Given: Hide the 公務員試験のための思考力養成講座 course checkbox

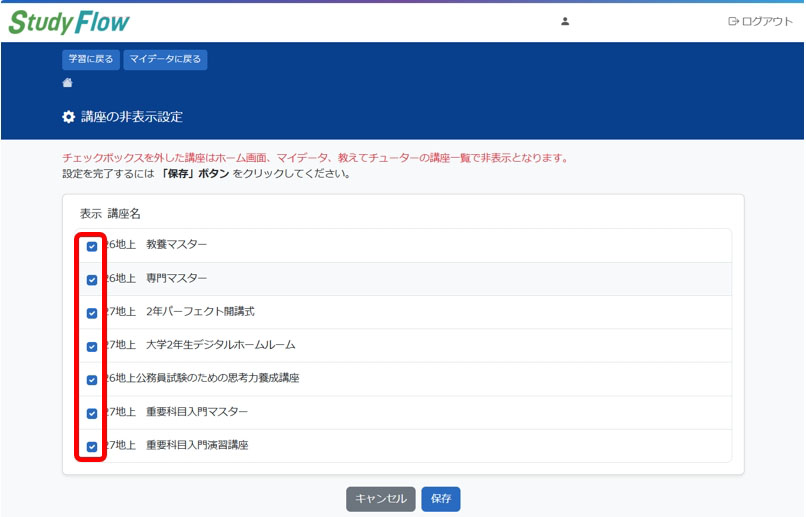Looking at the screenshot, I should pos(92,380).
